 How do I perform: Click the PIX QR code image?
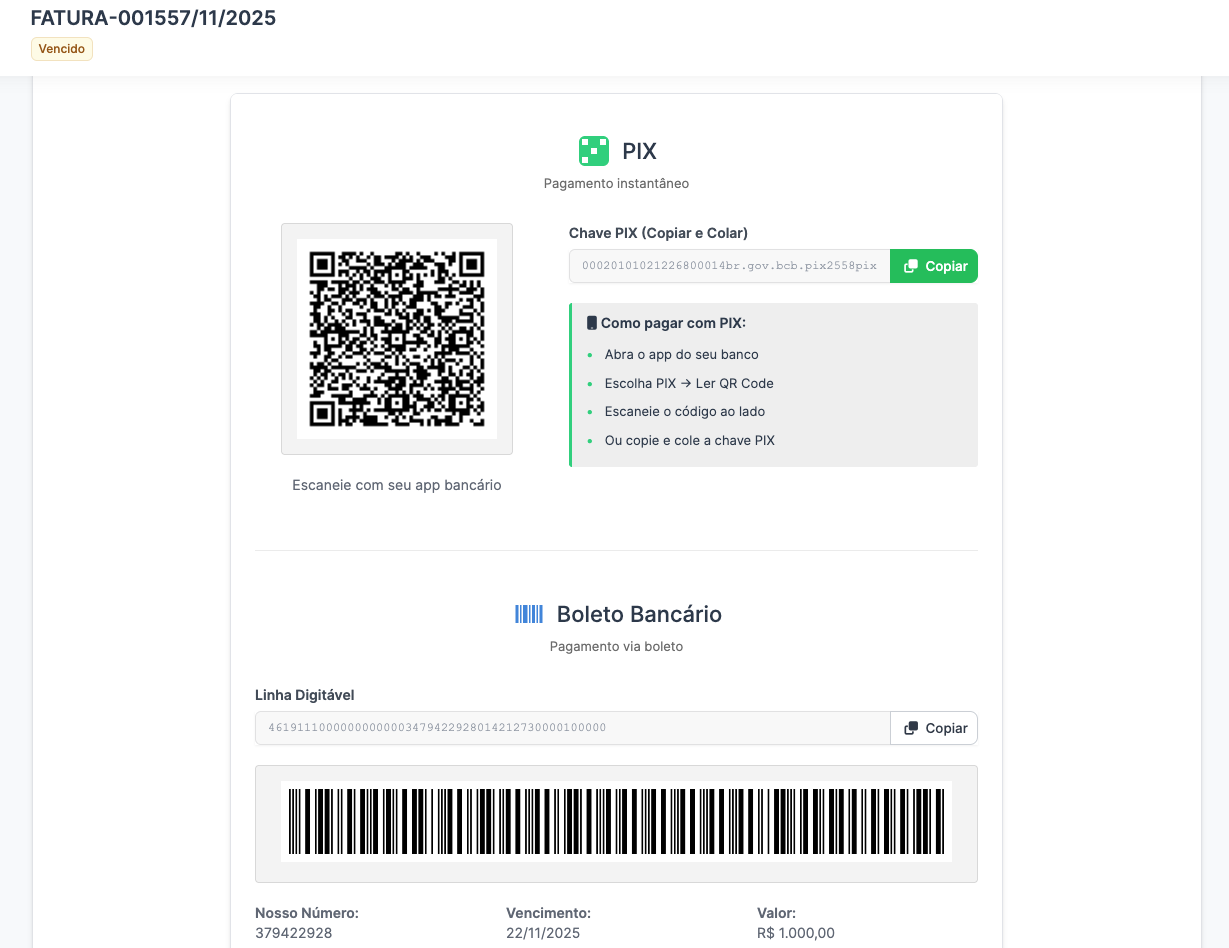pos(397,339)
